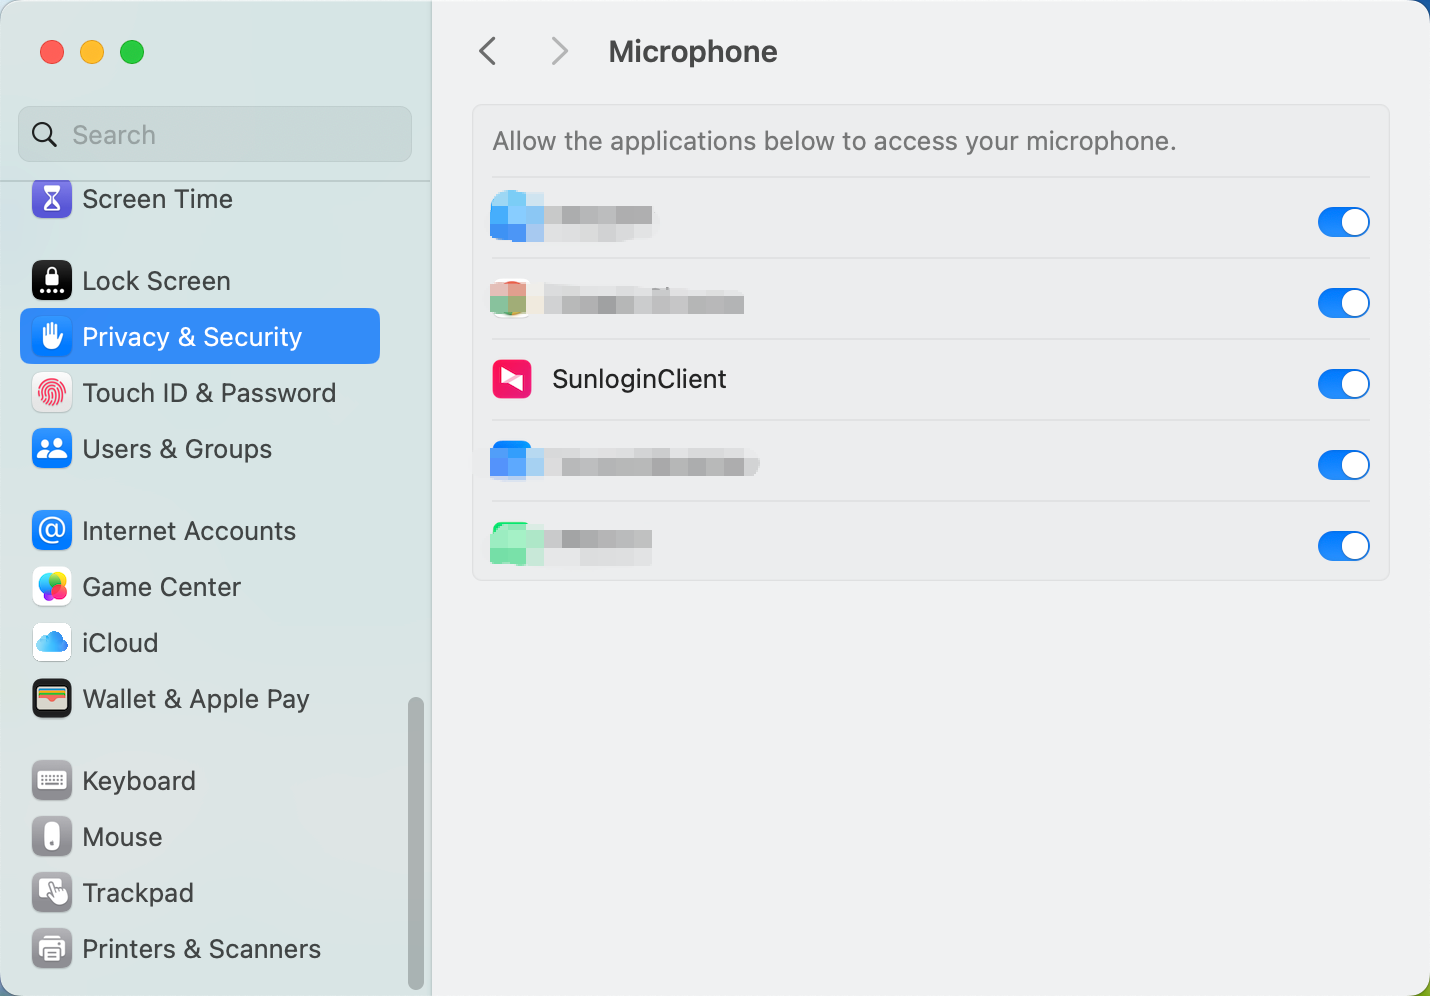The width and height of the screenshot is (1430, 996).
Task: Open Printers & Scanners settings
Action: tap(201, 948)
